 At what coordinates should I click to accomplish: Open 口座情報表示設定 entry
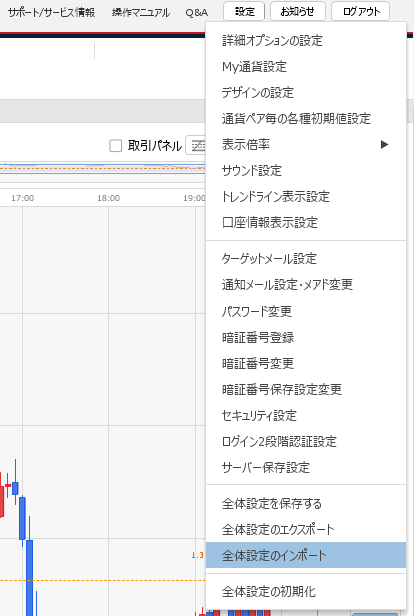306,222
